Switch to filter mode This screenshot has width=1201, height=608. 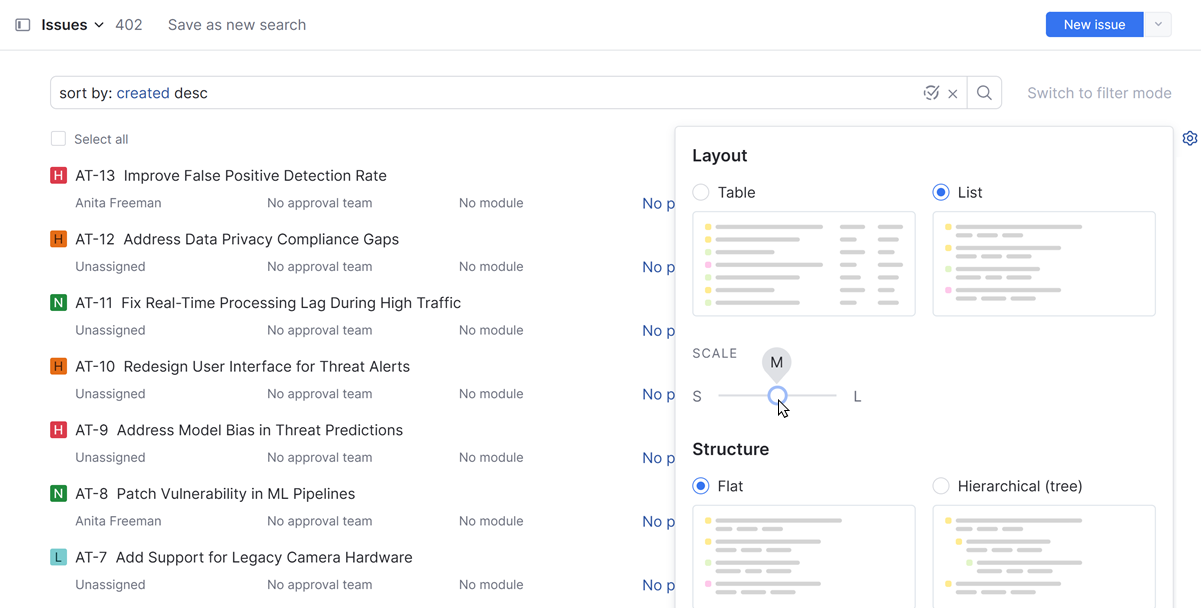tap(1099, 93)
